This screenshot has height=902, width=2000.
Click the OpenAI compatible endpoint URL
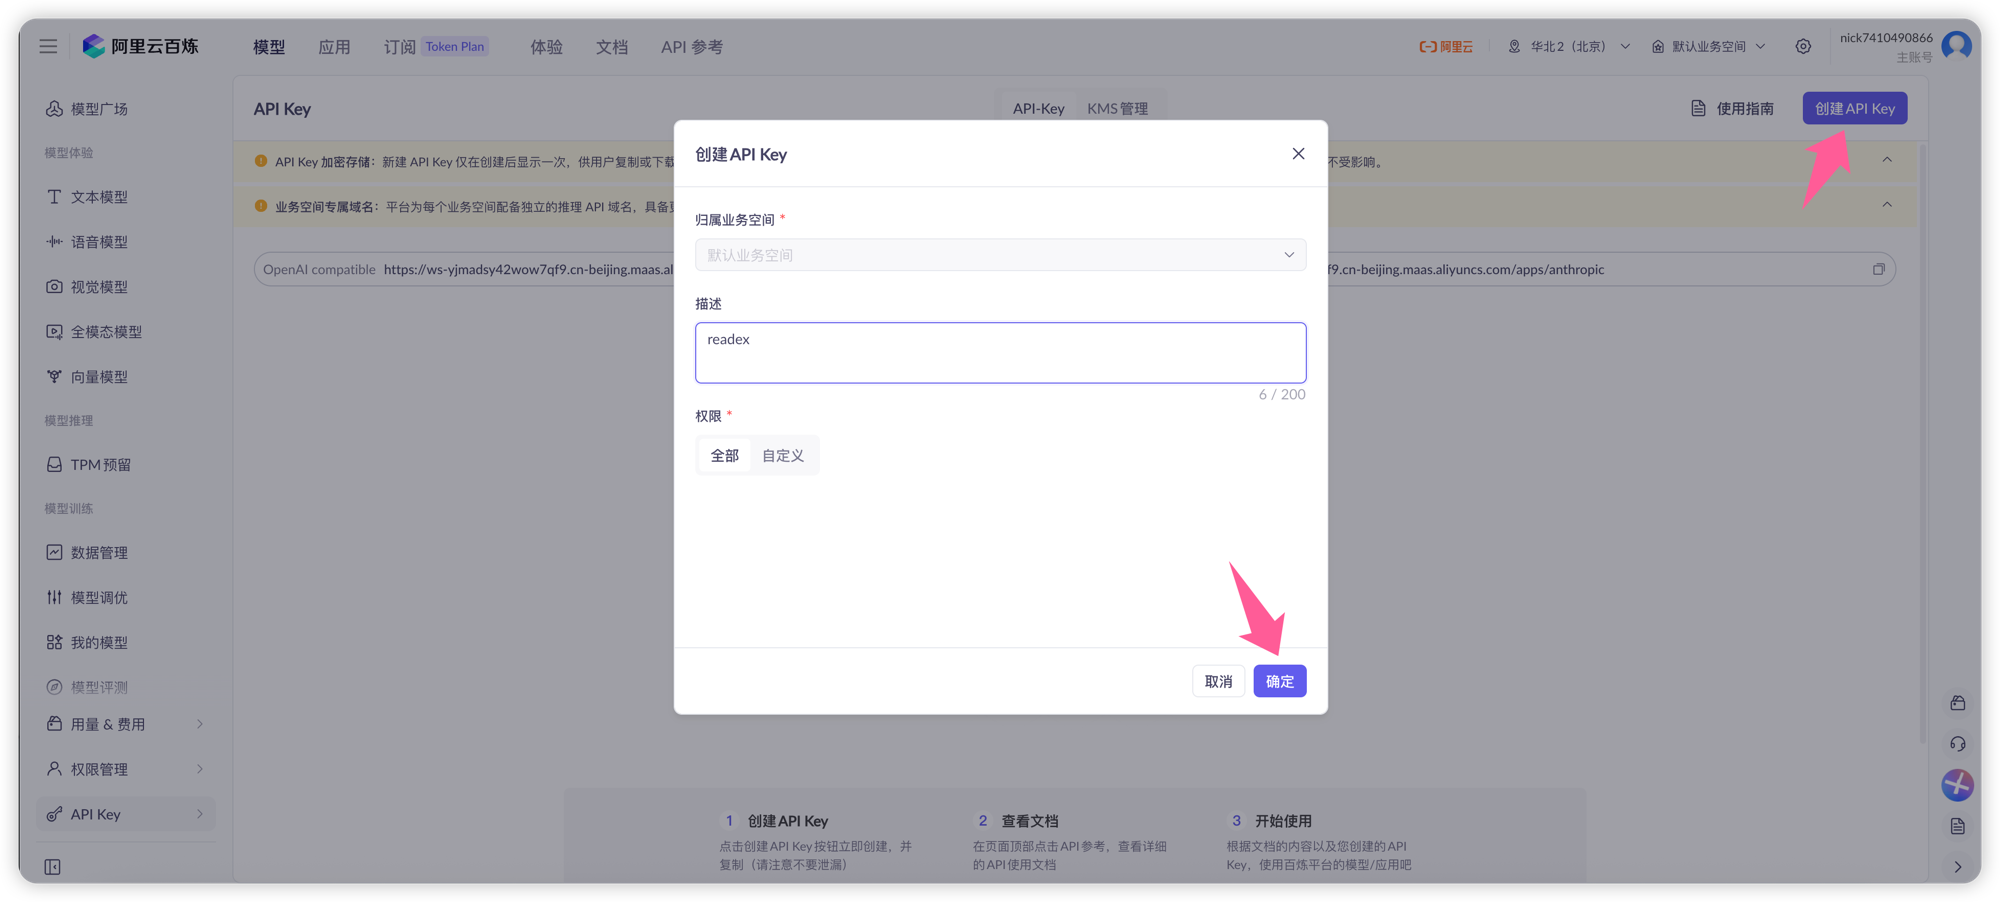tap(529, 269)
